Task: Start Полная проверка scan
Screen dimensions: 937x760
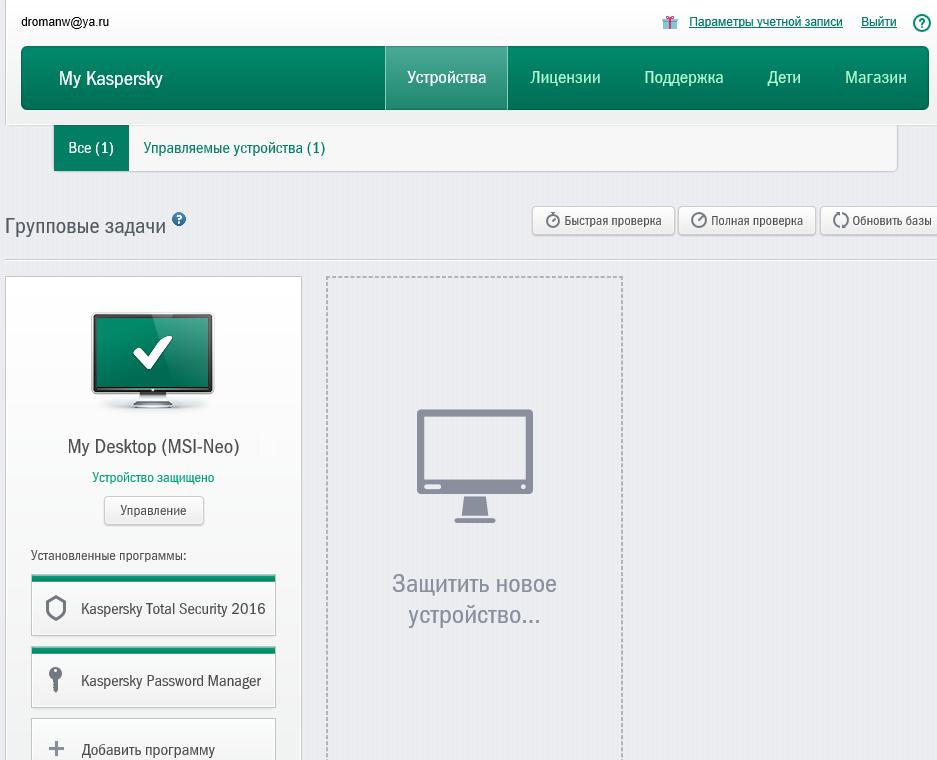Action: [x=747, y=220]
